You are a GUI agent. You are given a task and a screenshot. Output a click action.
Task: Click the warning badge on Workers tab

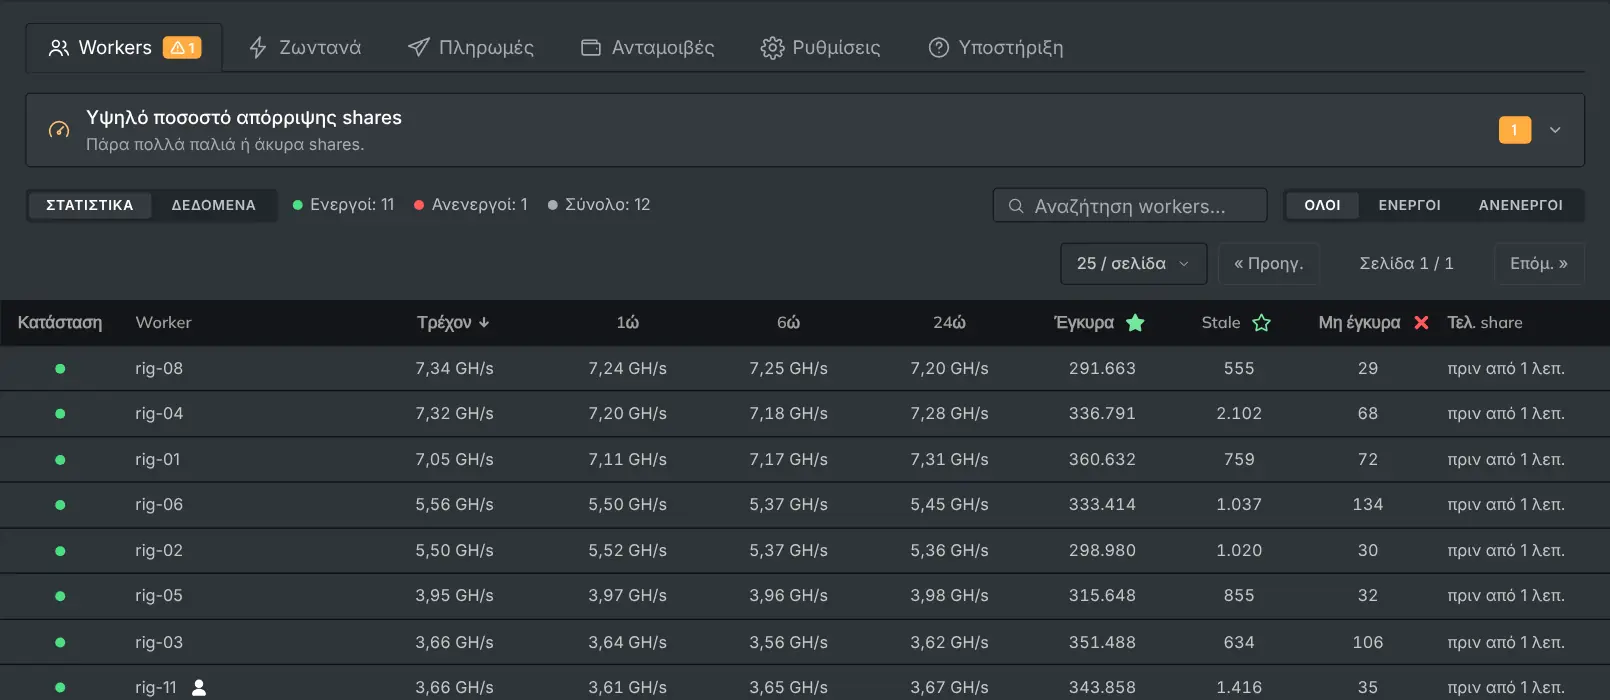[182, 48]
